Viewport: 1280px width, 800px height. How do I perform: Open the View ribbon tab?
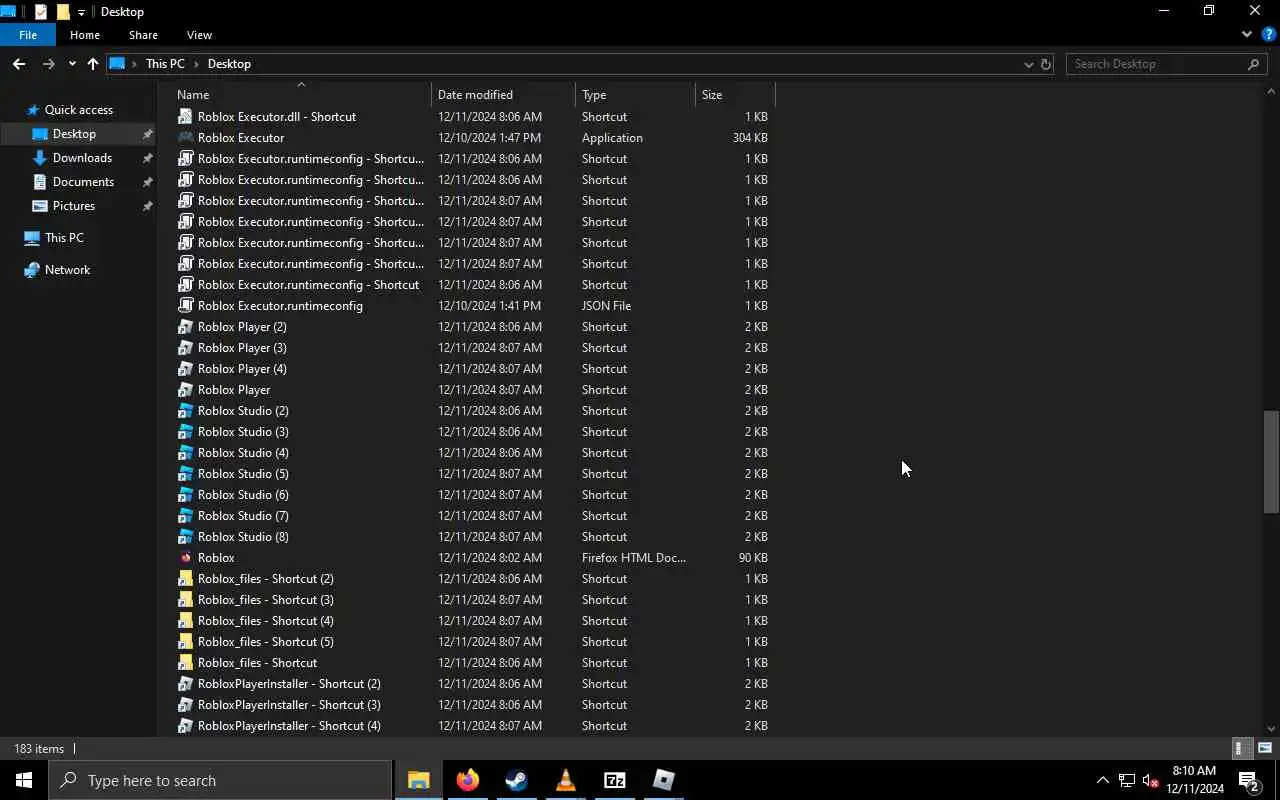click(x=199, y=35)
